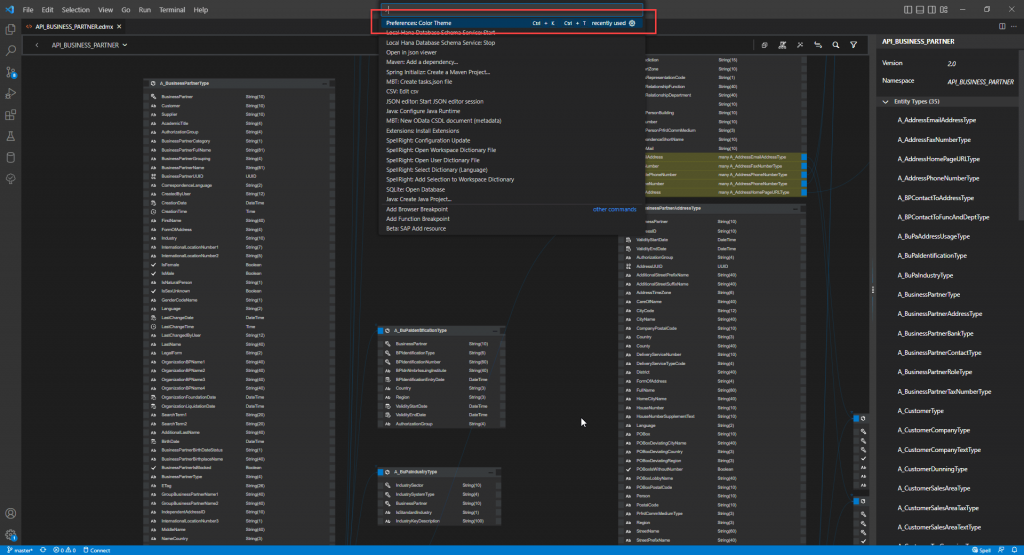This screenshot has height=555, width=1024.
Task: Click the 'other commands' link in palette
Action: [x=614, y=210]
